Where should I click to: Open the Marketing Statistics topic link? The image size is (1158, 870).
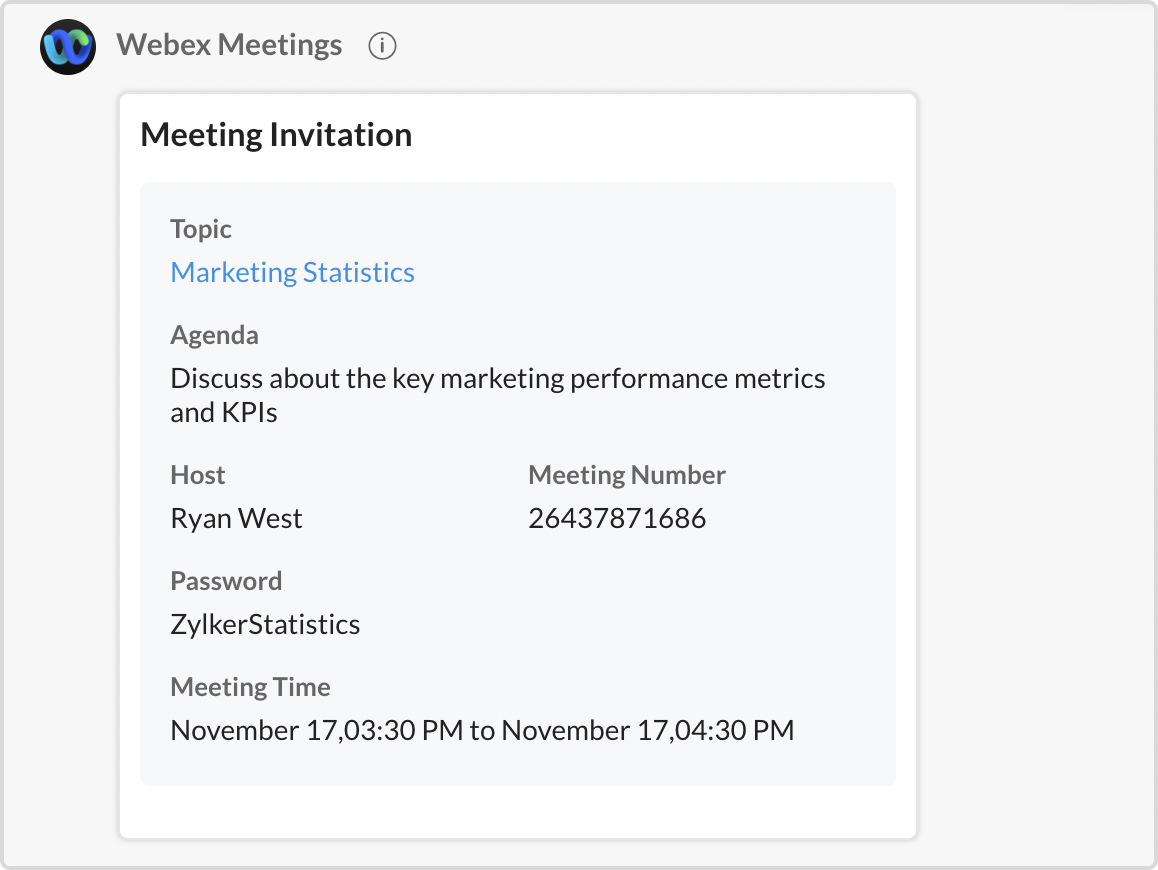[292, 272]
